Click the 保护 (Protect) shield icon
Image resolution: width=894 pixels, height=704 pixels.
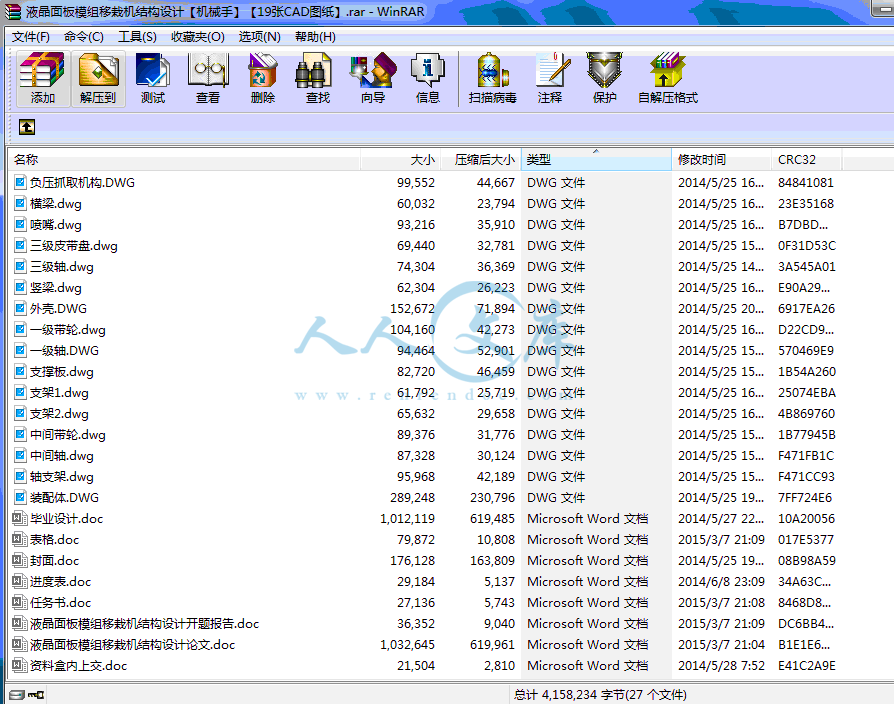coord(604,78)
